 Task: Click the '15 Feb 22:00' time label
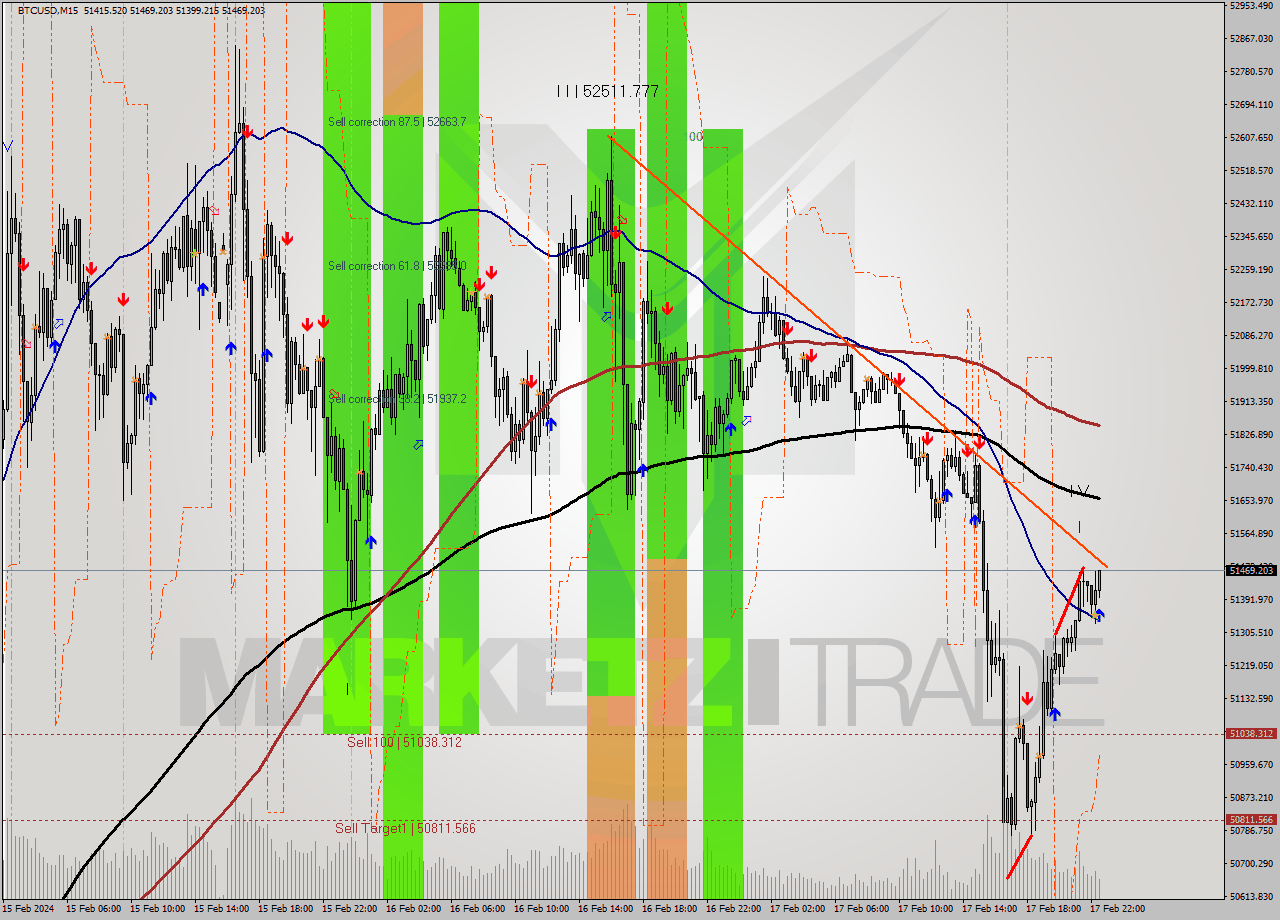(x=349, y=910)
